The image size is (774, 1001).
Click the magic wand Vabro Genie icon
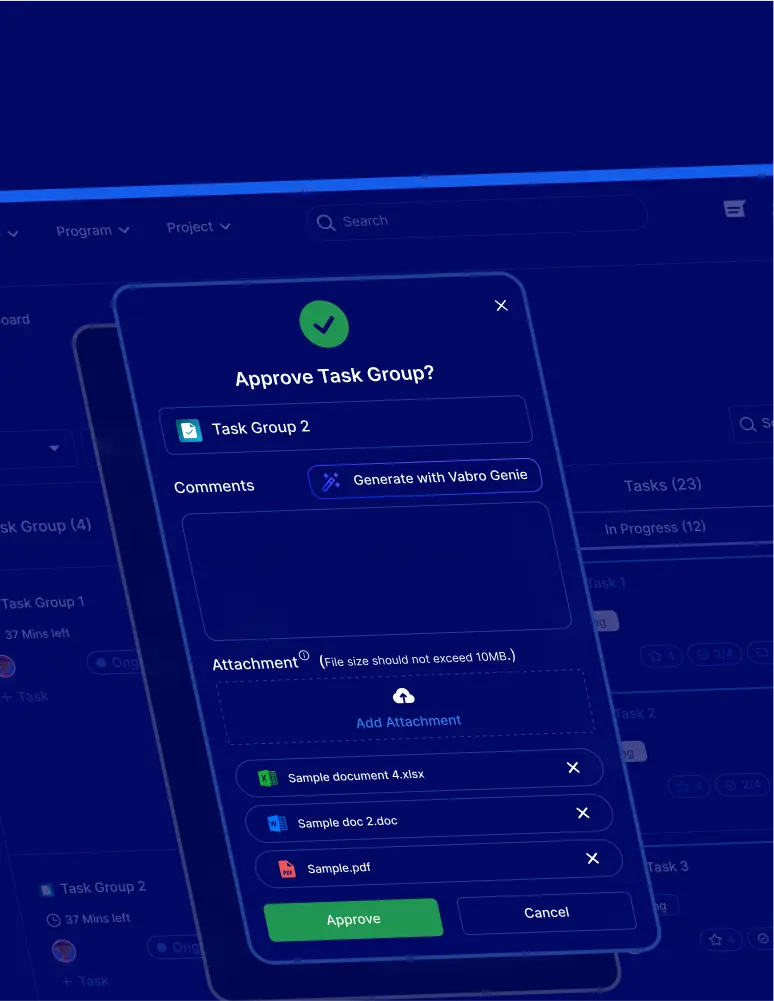(331, 481)
